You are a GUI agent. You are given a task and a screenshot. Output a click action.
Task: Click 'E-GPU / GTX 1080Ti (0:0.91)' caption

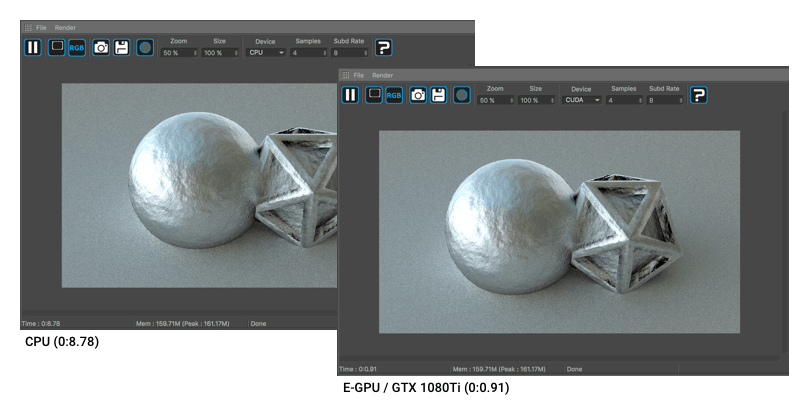point(426,387)
